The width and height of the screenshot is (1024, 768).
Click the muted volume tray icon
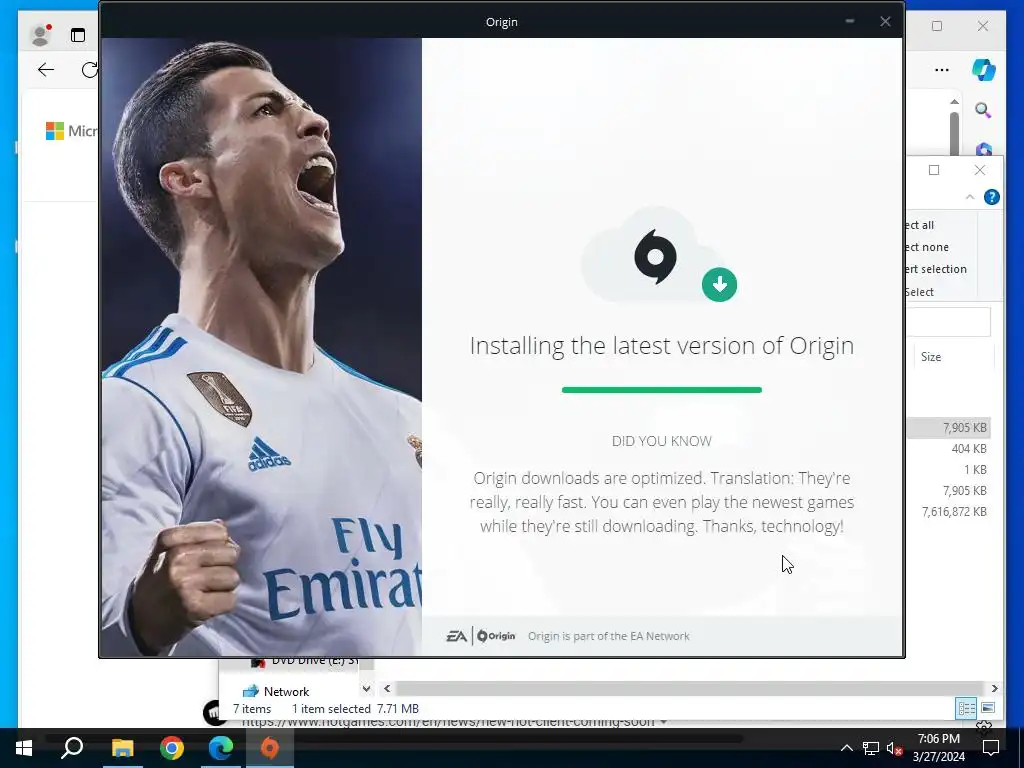tap(894, 748)
